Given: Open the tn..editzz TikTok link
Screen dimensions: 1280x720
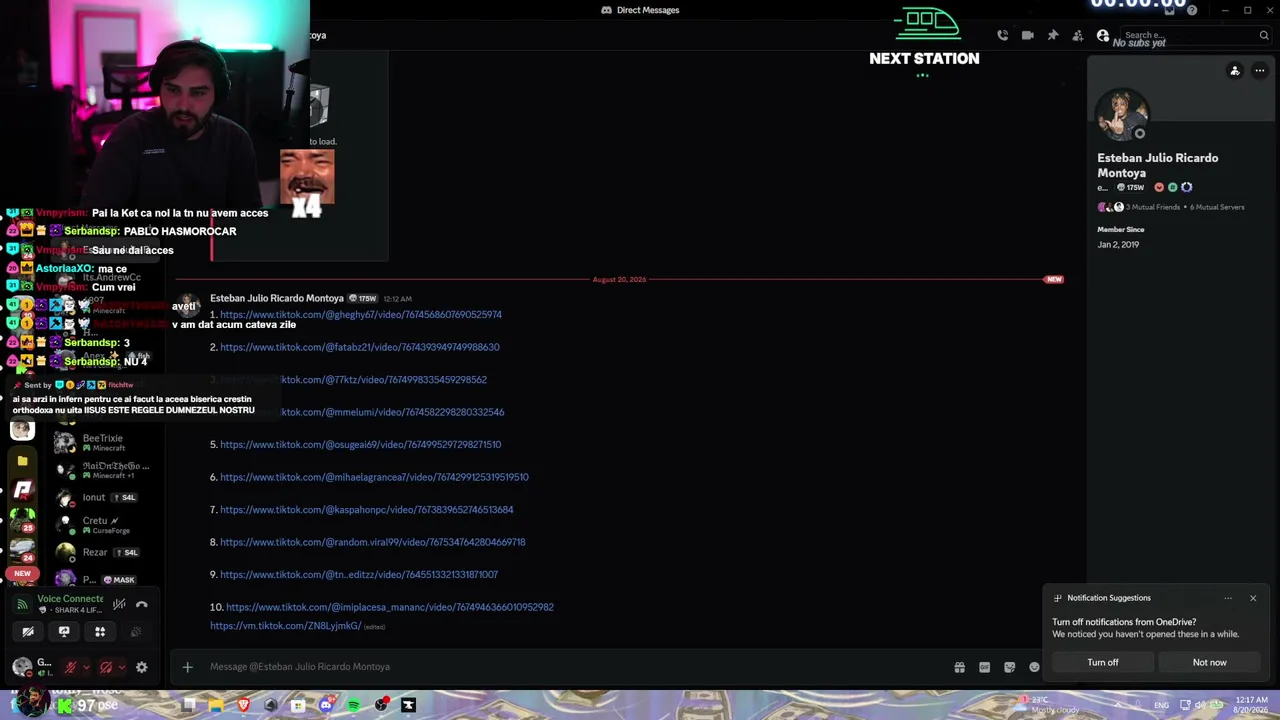Looking at the screenshot, I should click(x=359, y=574).
